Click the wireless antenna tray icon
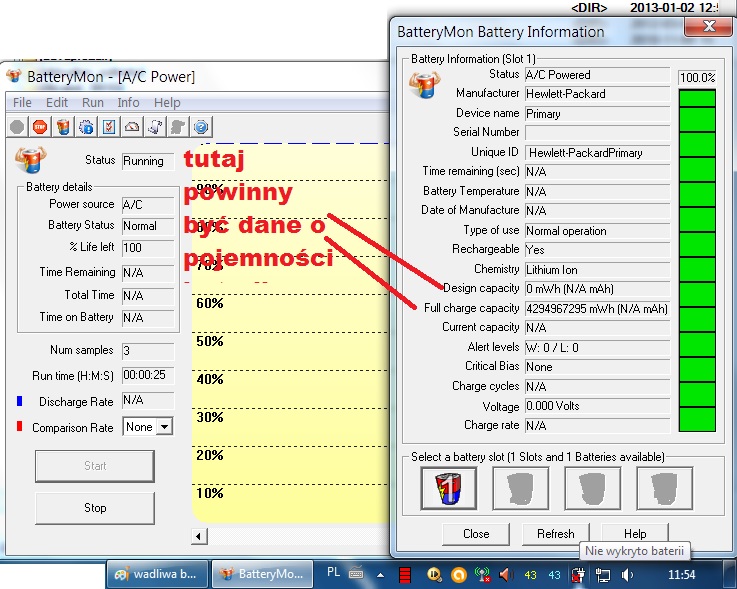The height and width of the screenshot is (589, 737). [x=482, y=574]
